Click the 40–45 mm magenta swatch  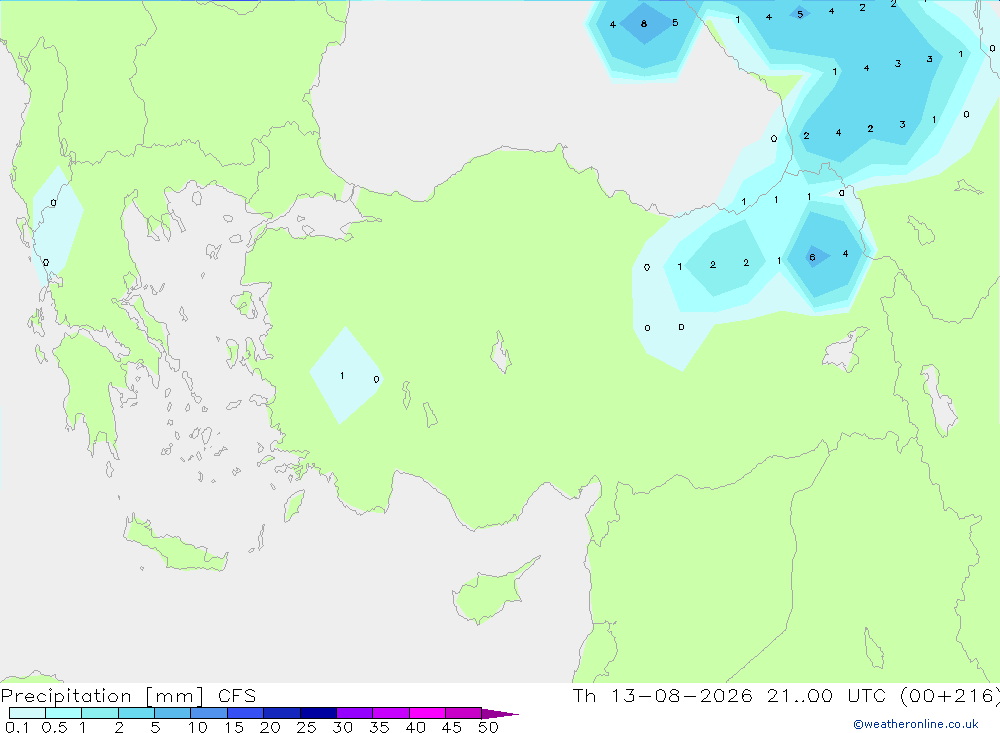click(x=427, y=713)
